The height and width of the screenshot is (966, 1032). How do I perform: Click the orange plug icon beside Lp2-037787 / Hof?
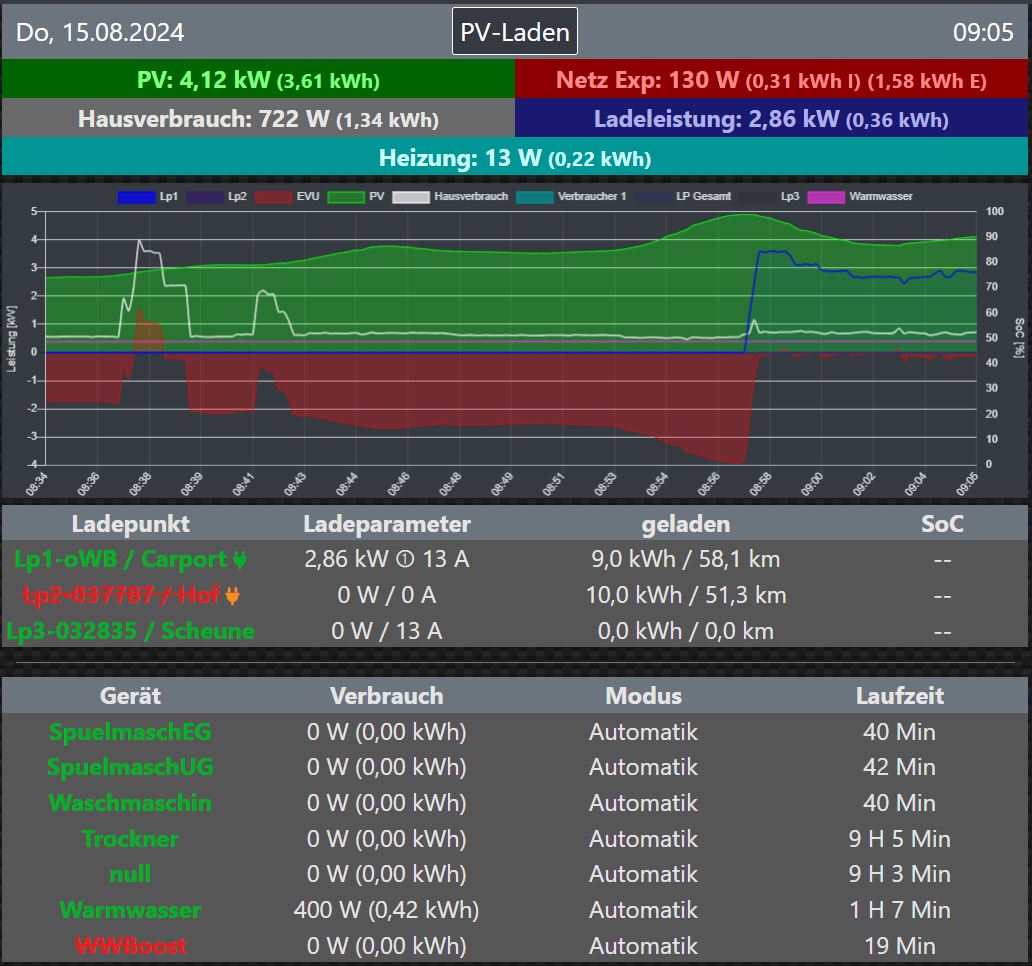(x=232, y=596)
